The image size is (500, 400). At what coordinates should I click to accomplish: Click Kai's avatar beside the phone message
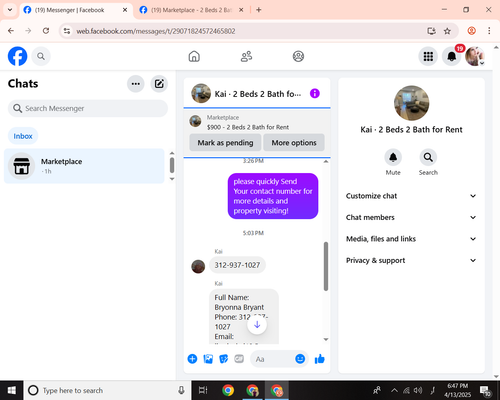pyautogui.click(x=198, y=267)
